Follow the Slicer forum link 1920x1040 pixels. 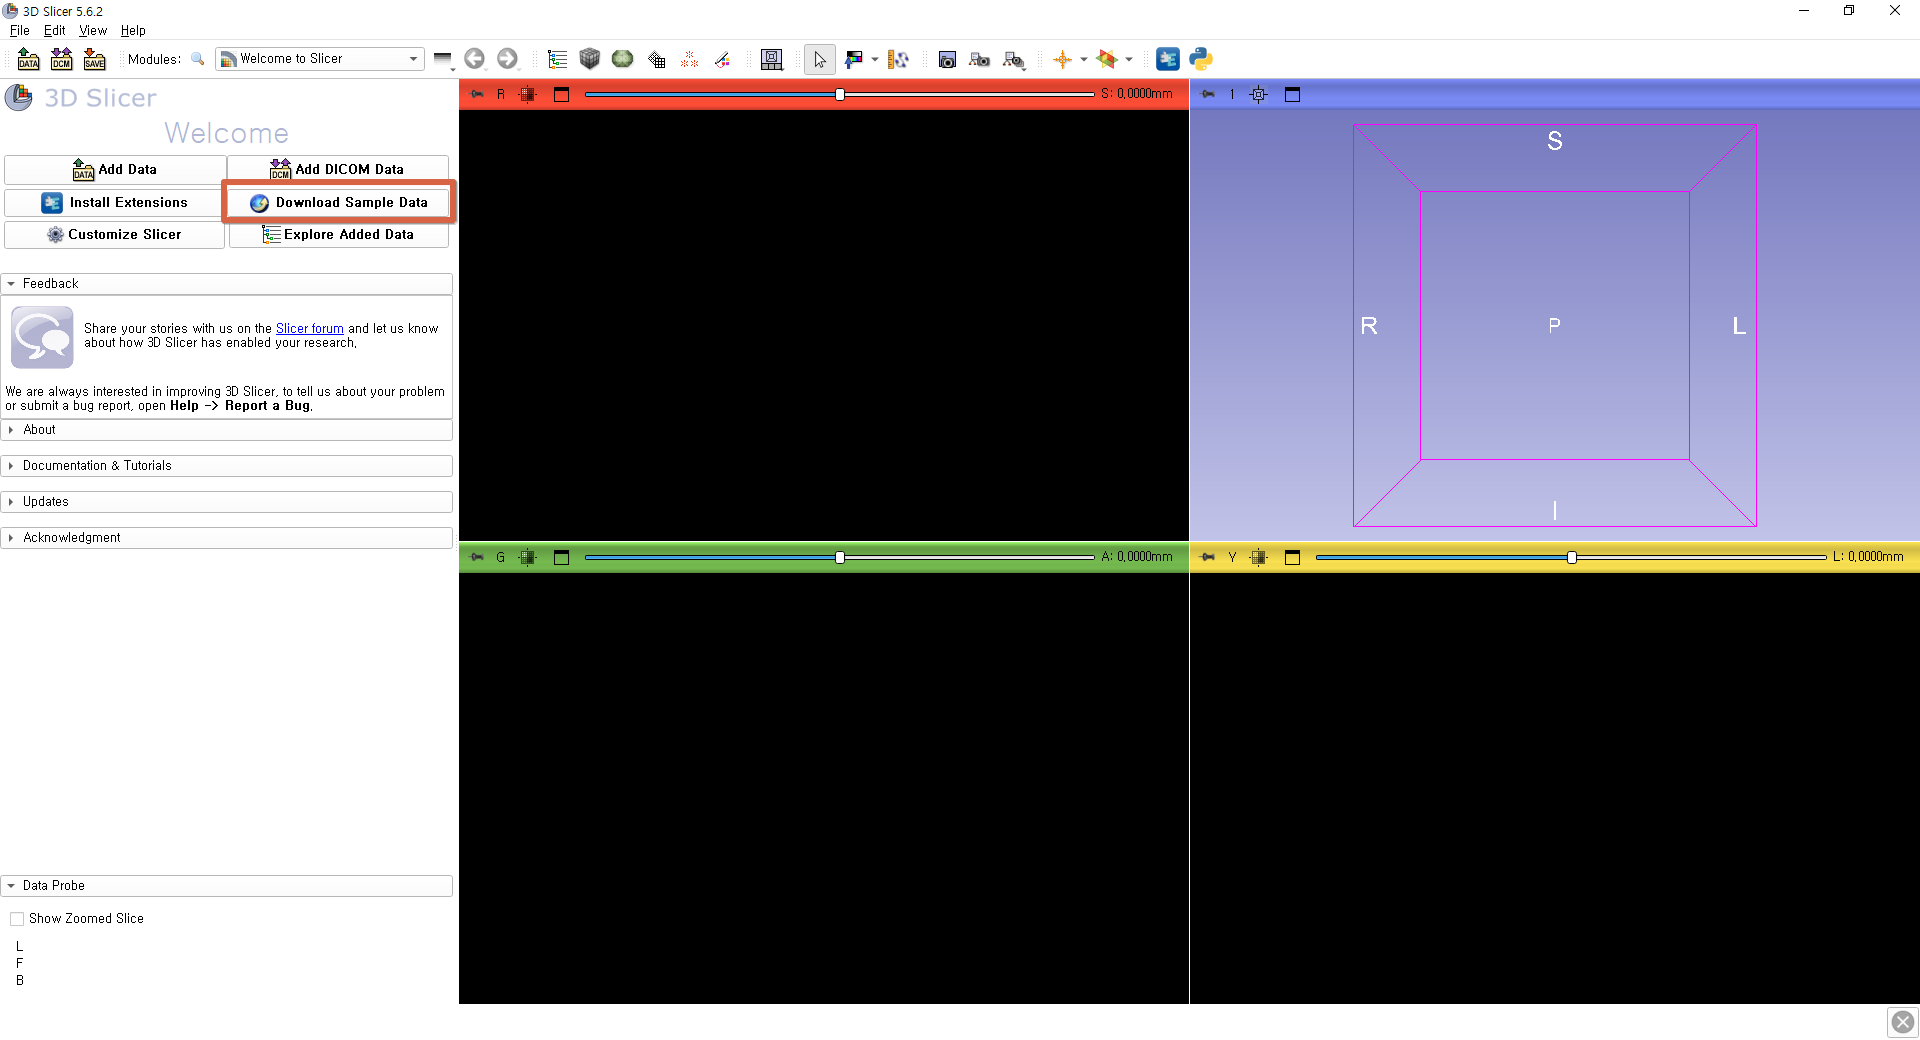309,328
